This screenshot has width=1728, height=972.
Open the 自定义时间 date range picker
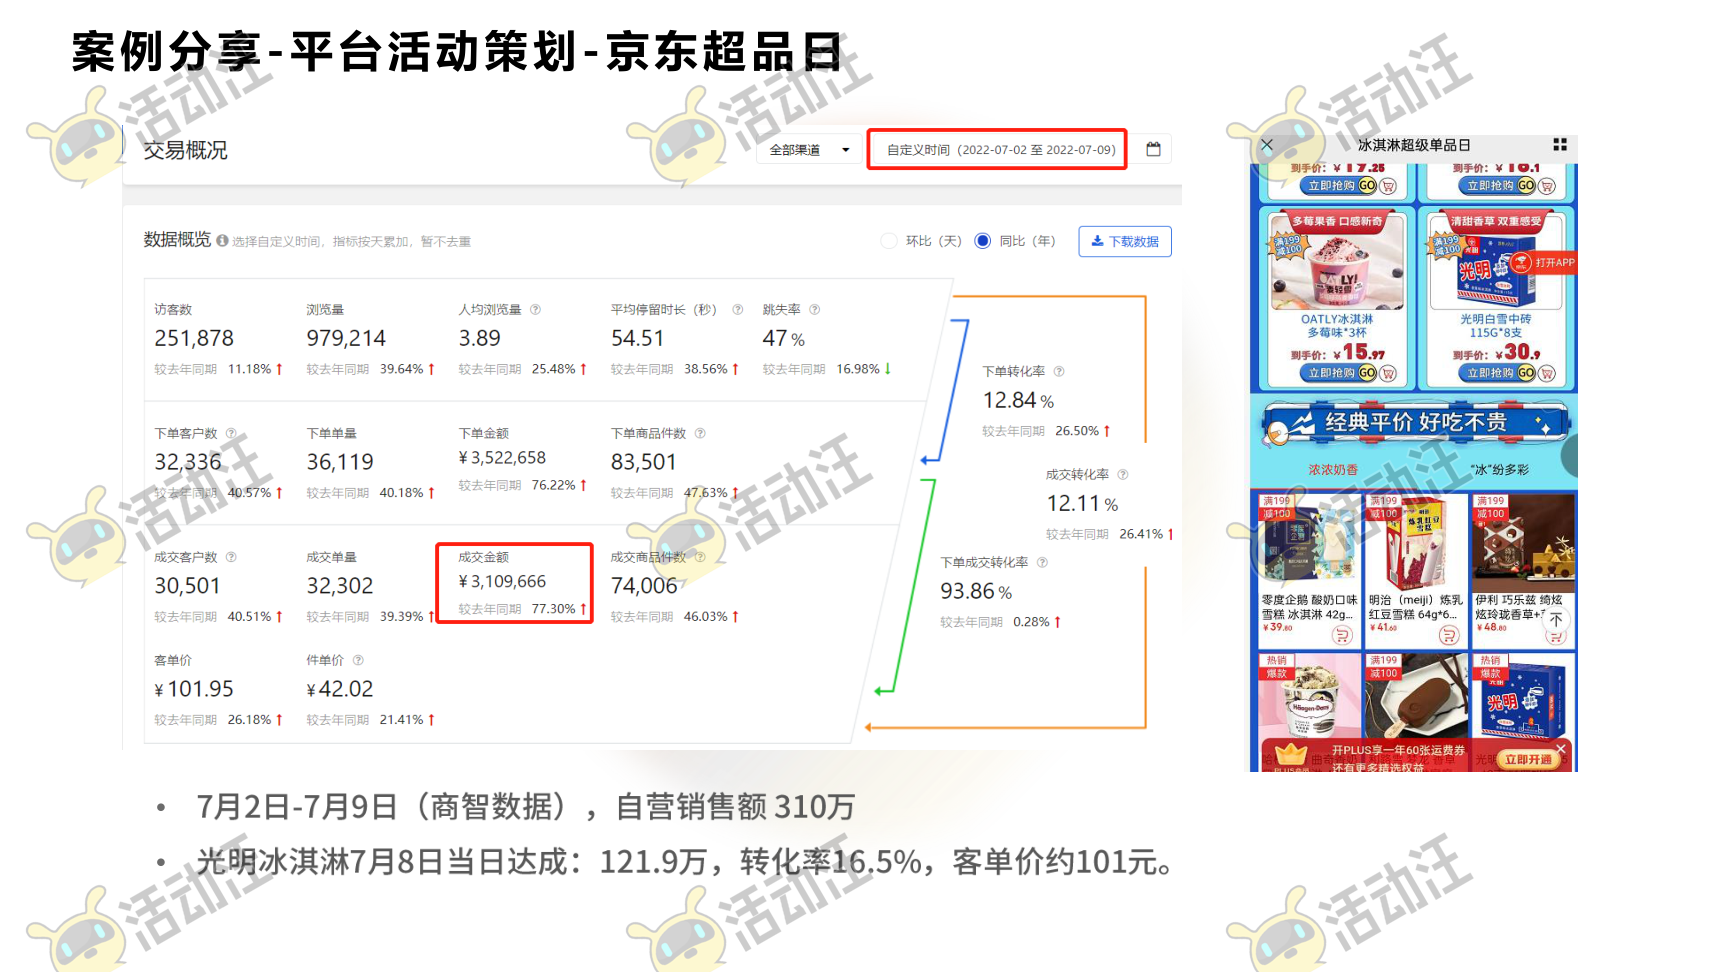pyautogui.click(x=997, y=149)
